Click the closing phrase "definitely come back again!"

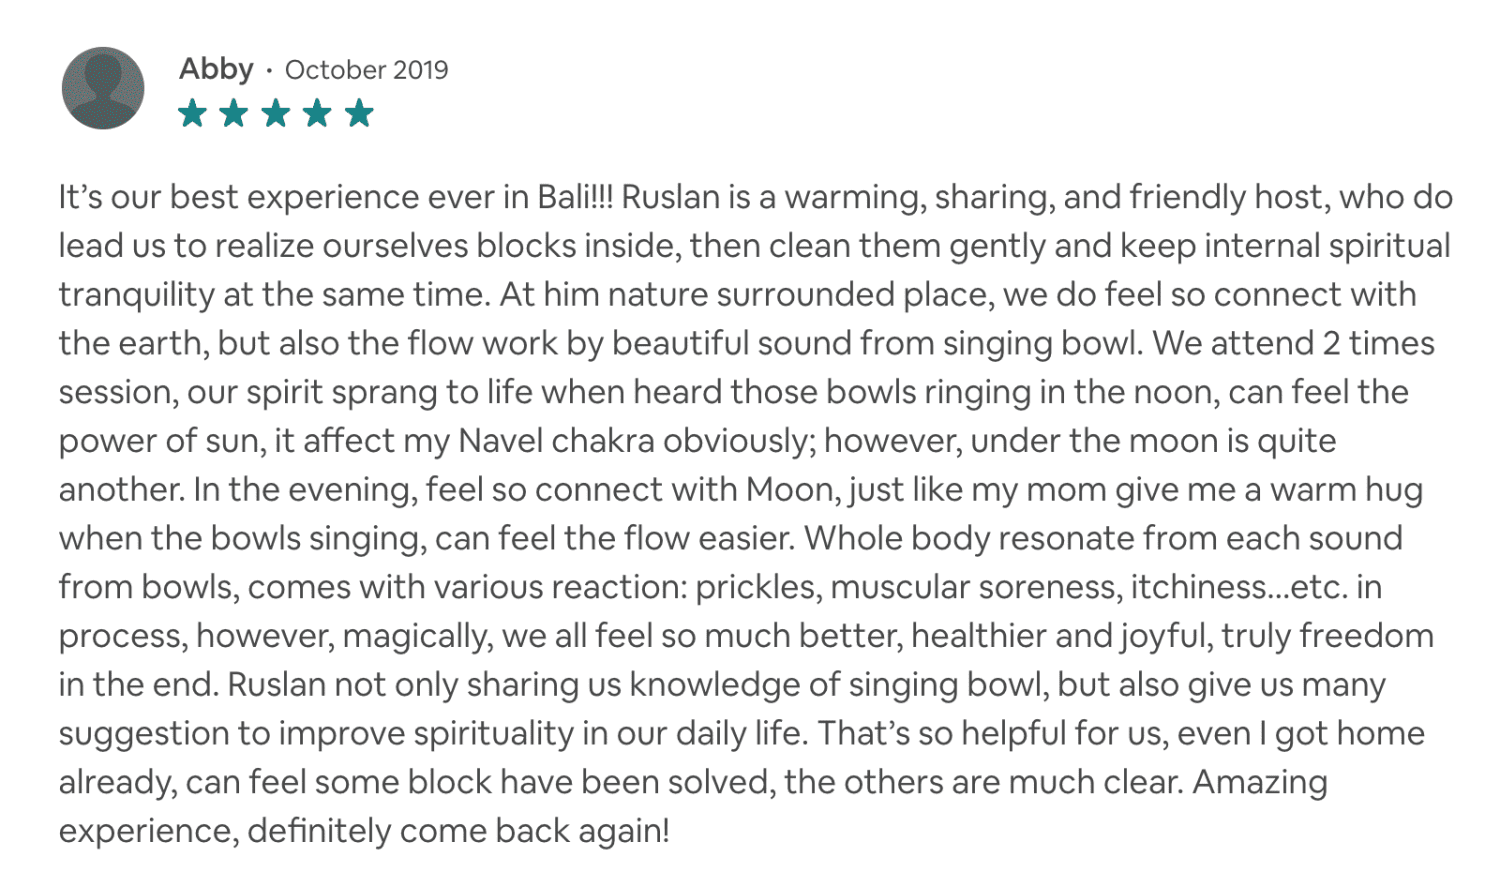click(x=458, y=831)
